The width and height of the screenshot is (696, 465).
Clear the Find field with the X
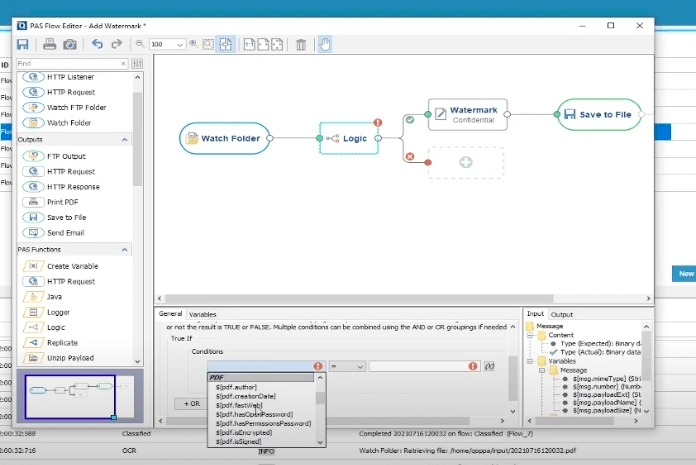coord(123,64)
